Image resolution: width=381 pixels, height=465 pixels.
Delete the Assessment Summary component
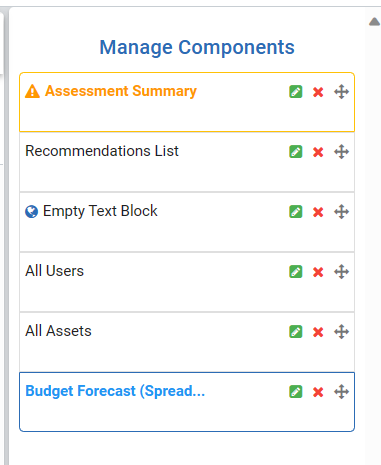pyautogui.click(x=318, y=92)
